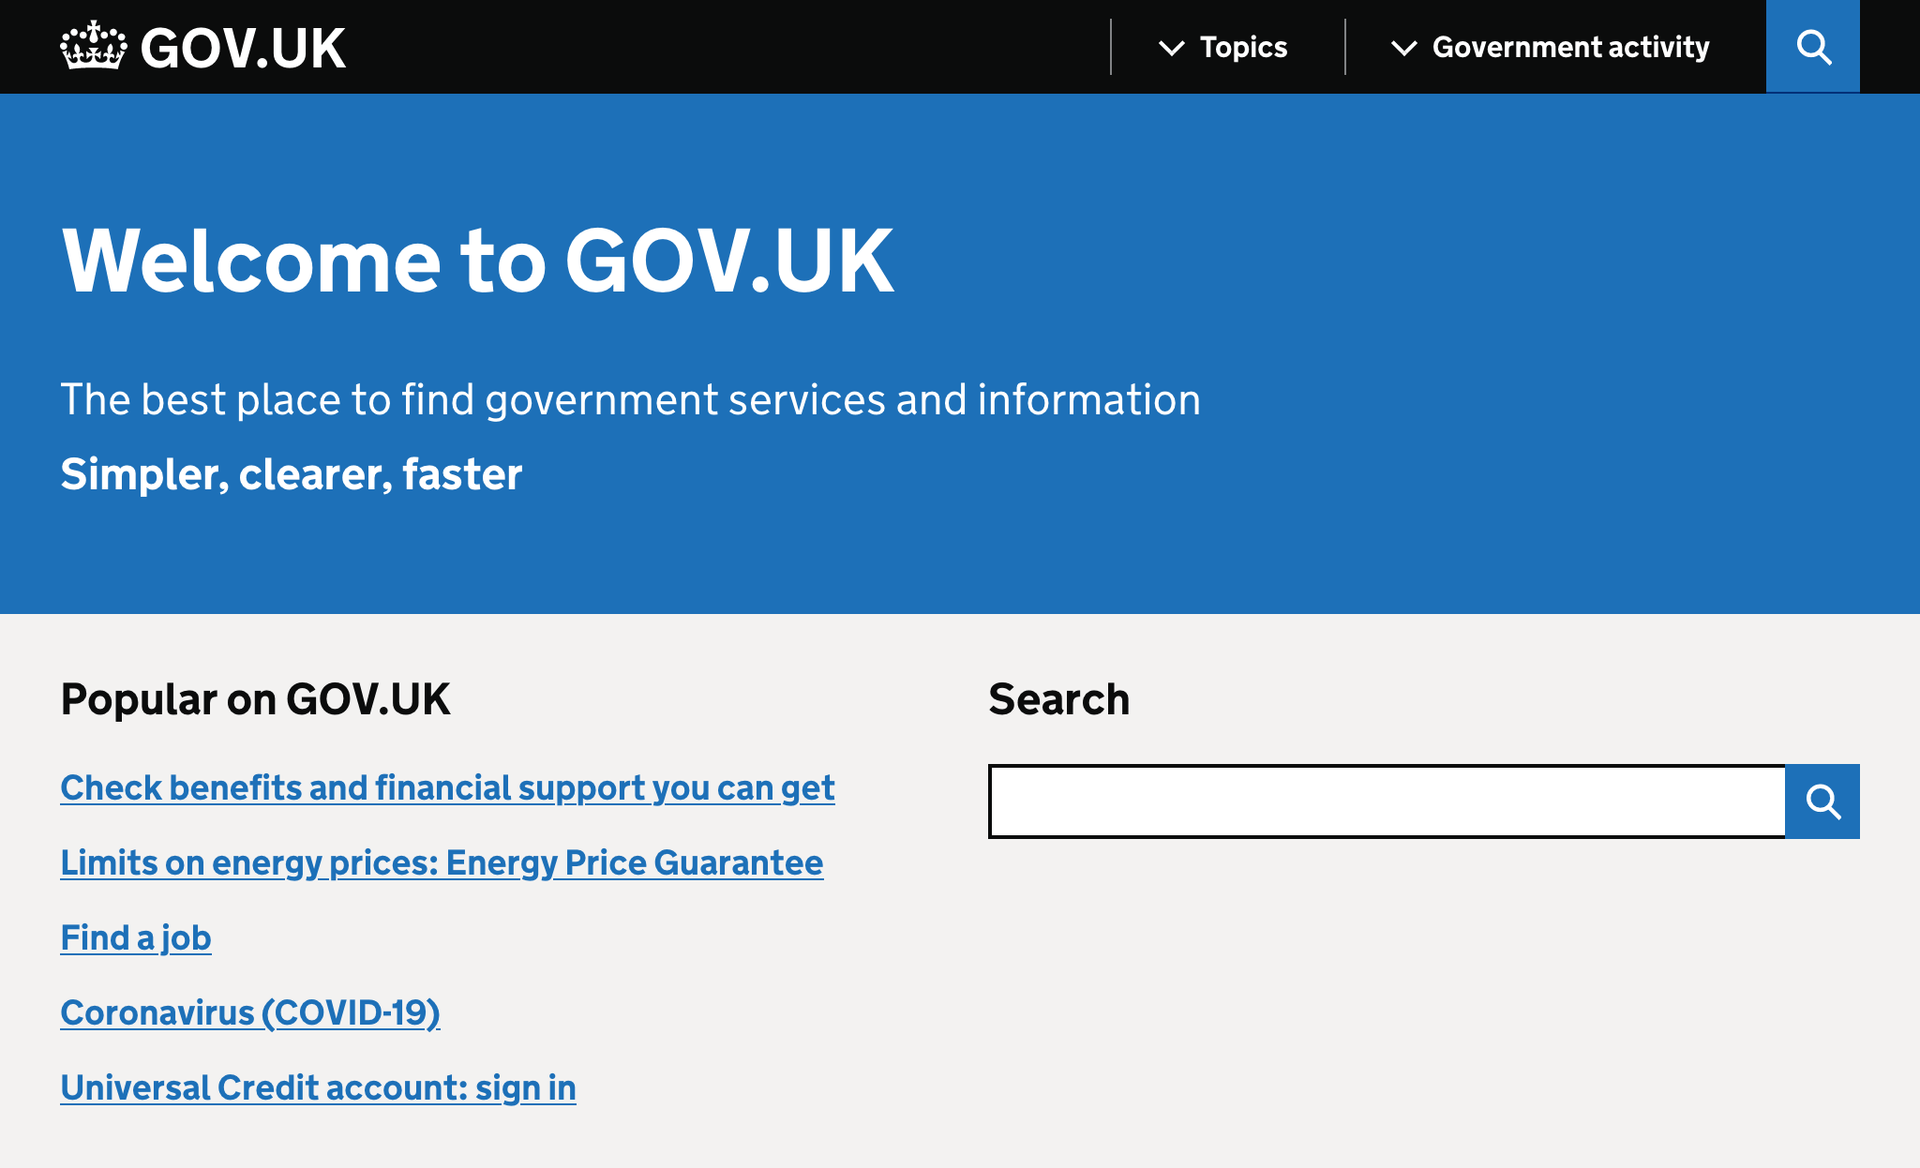The image size is (1920, 1168).
Task: Click the chevron beside Government activity
Action: 1404,48
